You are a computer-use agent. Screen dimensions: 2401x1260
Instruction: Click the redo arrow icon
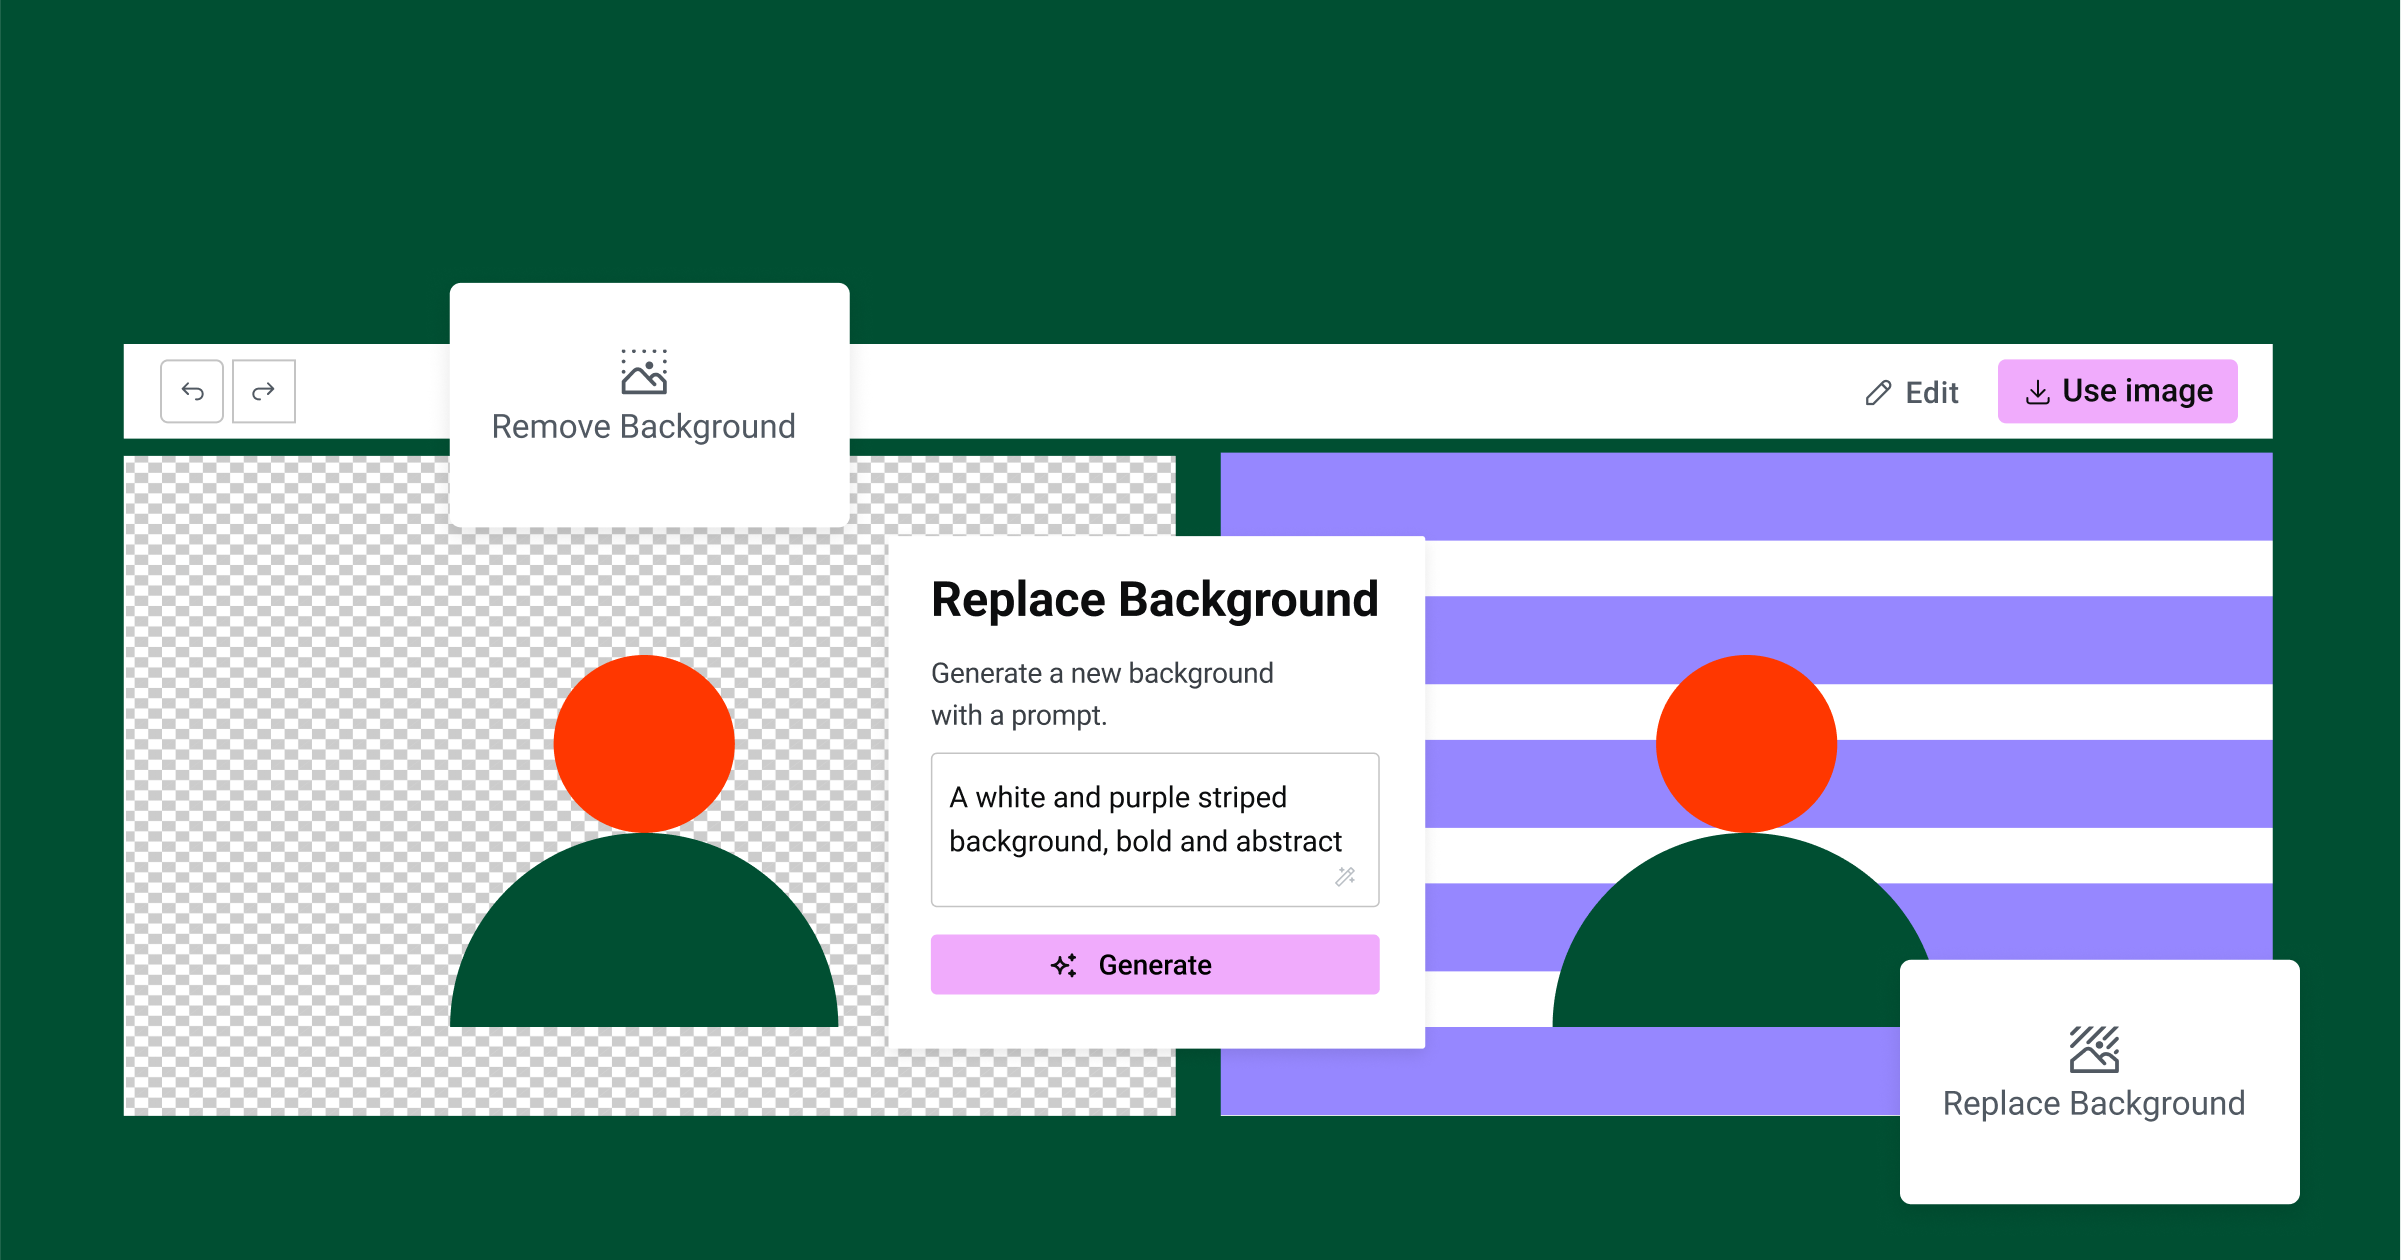[x=259, y=394]
